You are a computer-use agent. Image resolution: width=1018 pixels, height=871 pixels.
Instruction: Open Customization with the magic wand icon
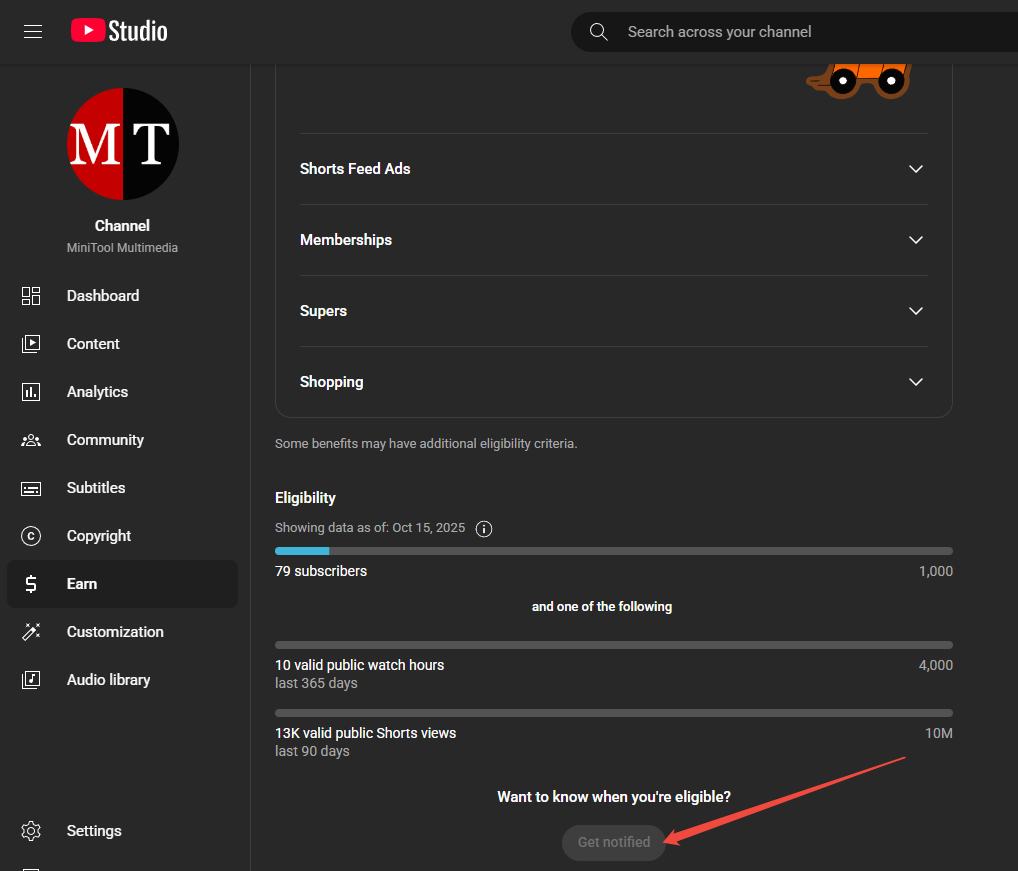pyautogui.click(x=31, y=631)
